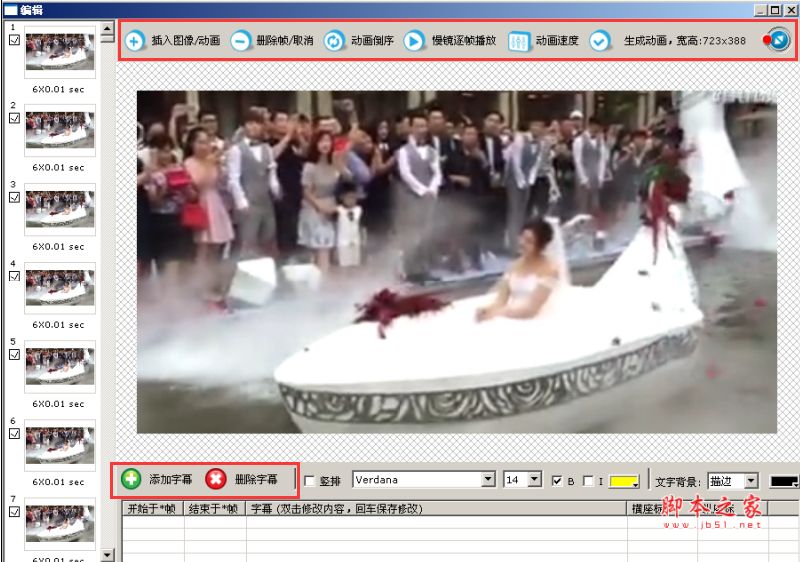
Task: Minimize the 编辑 window
Action: click(x=762, y=10)
